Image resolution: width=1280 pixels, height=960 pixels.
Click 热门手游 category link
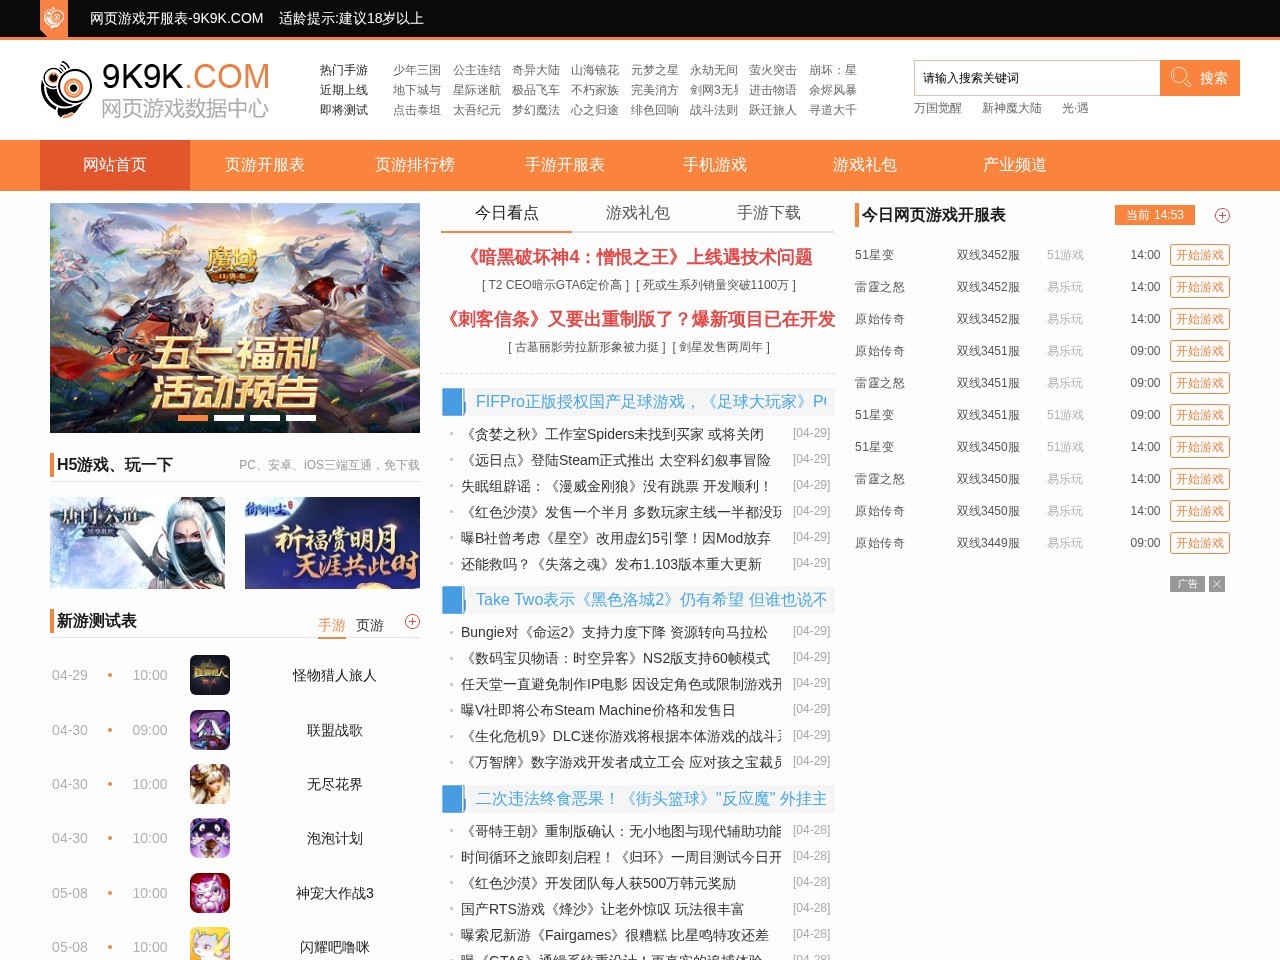coord(344,70)
